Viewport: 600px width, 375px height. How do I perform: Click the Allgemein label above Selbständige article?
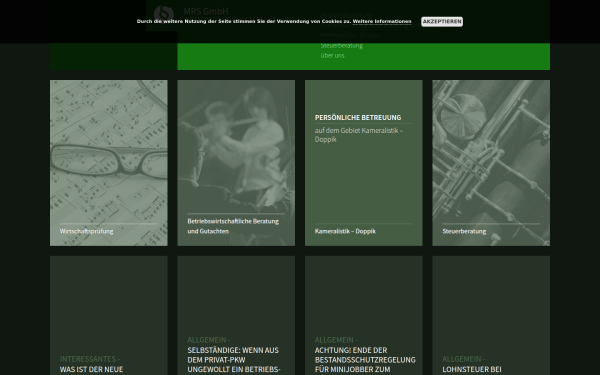tap(209, 340)
